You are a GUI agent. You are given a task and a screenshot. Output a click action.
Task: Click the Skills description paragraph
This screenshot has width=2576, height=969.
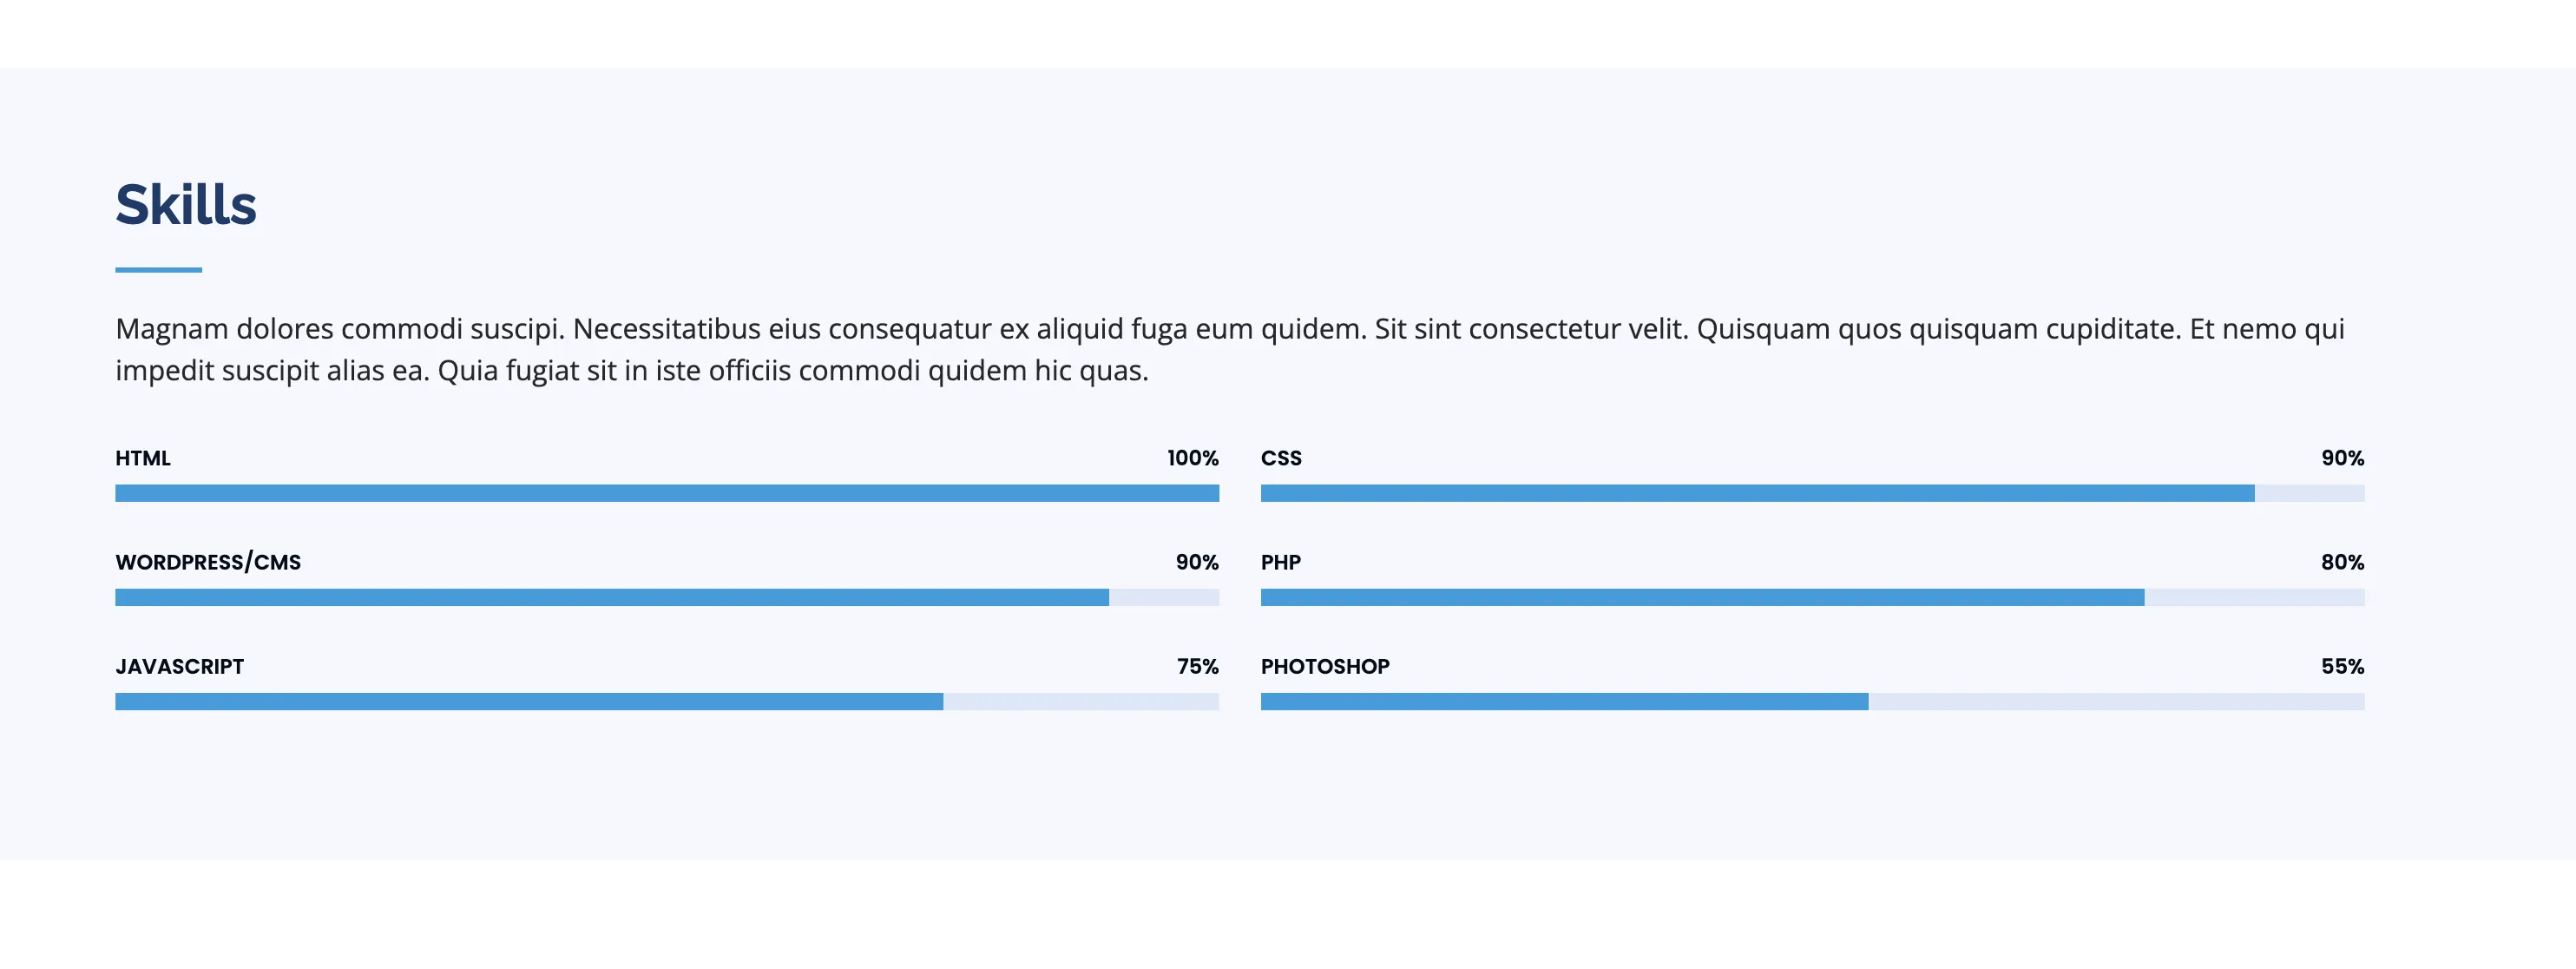1230,349
